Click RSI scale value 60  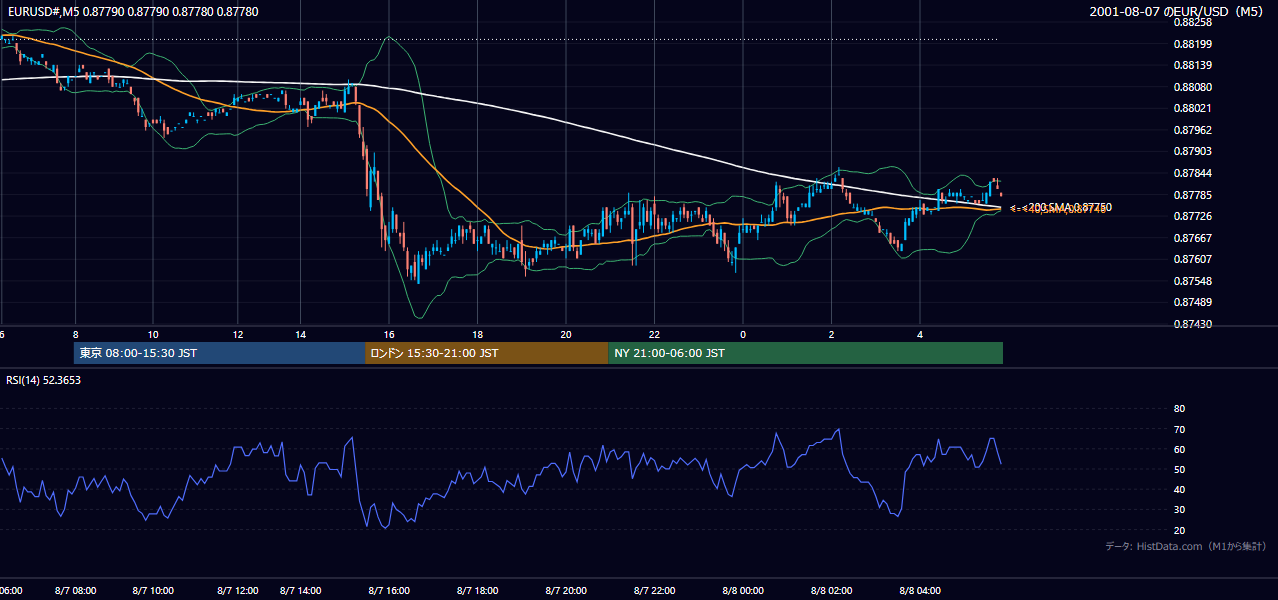(1179, 449)
